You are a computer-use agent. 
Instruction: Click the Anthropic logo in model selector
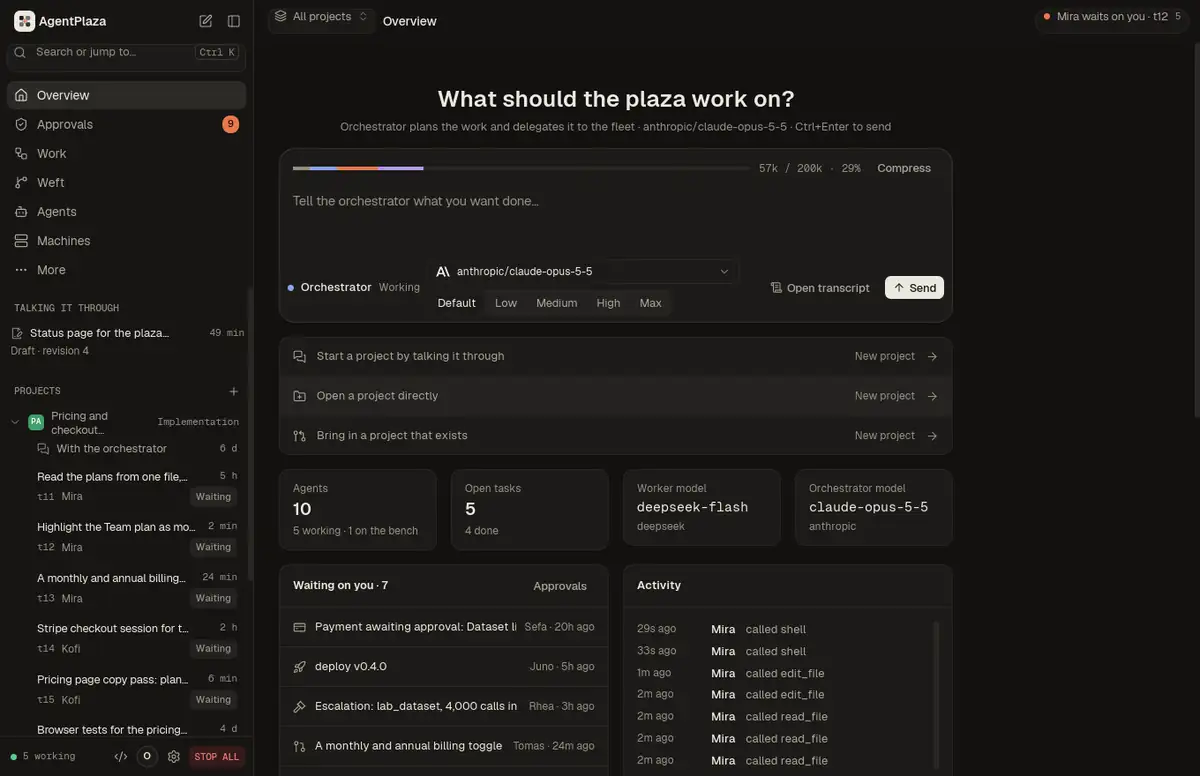point(443,271)
